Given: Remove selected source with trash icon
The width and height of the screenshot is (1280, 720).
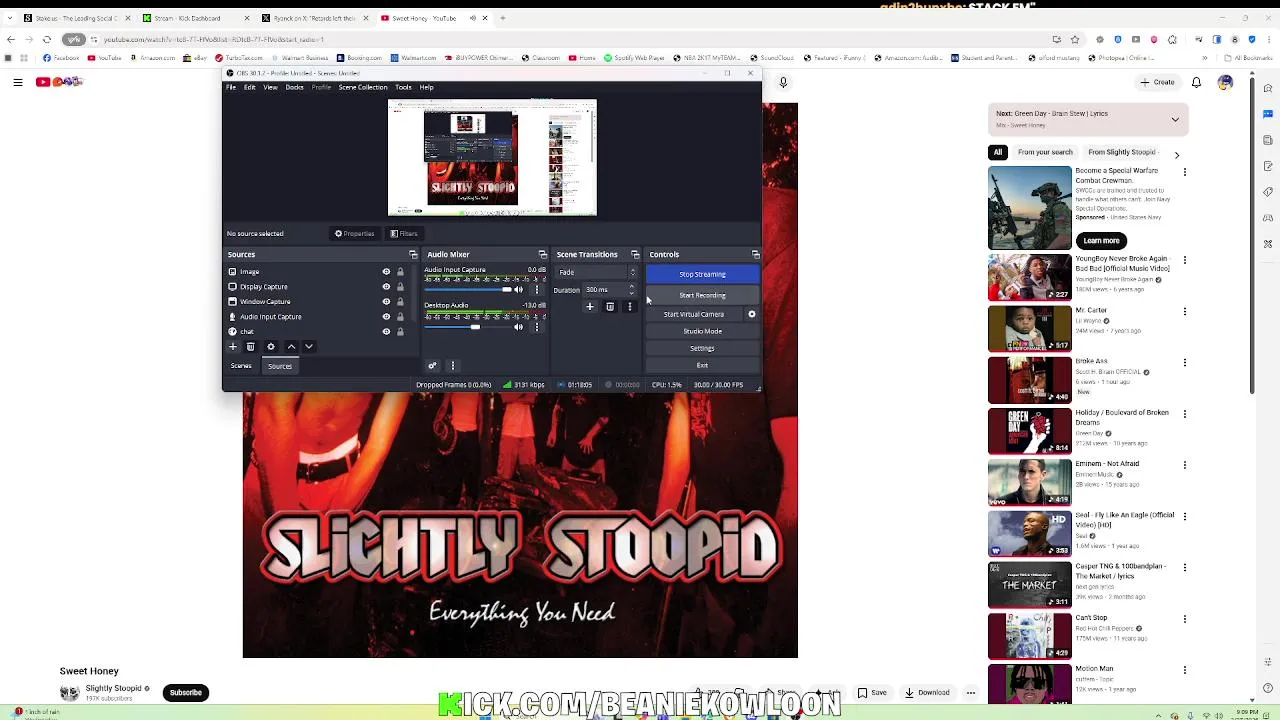Looking at the screenshot, I should tap(251, 347).
